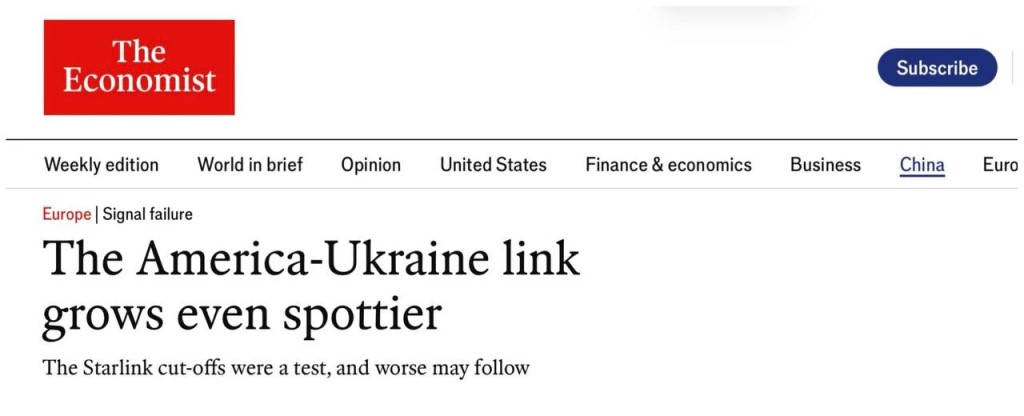Viewport: 1024px width, 416px height.
Task: Click the America-Ukraine link headline
Action: (x=311, y=286)
